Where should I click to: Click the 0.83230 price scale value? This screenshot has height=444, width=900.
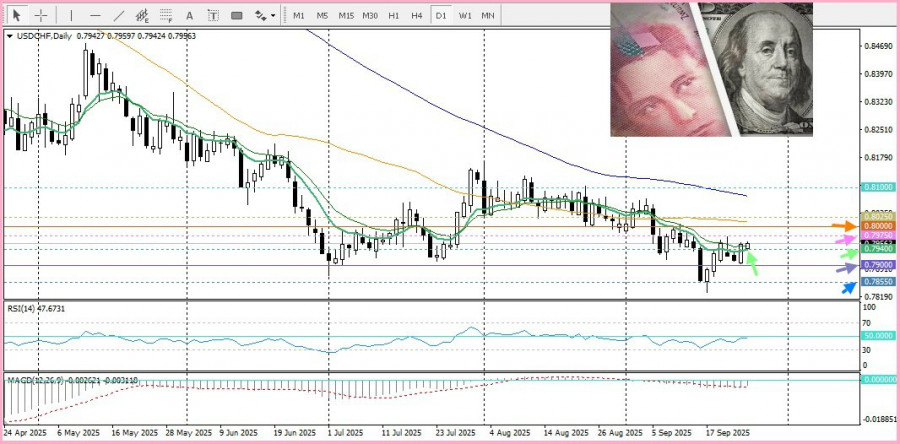(878, 102)
